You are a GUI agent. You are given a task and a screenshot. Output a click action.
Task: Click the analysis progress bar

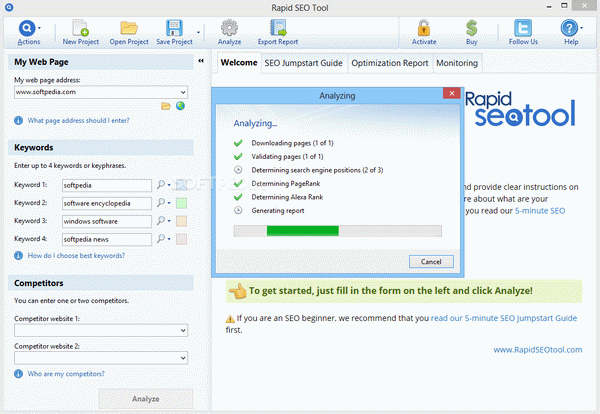pos(338,231)
